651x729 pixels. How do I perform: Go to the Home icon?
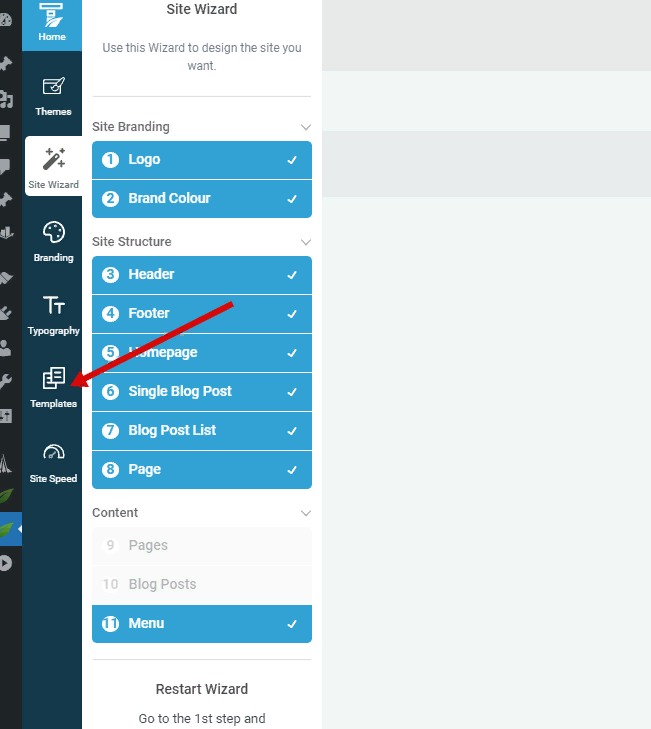(x=52, y=15)
